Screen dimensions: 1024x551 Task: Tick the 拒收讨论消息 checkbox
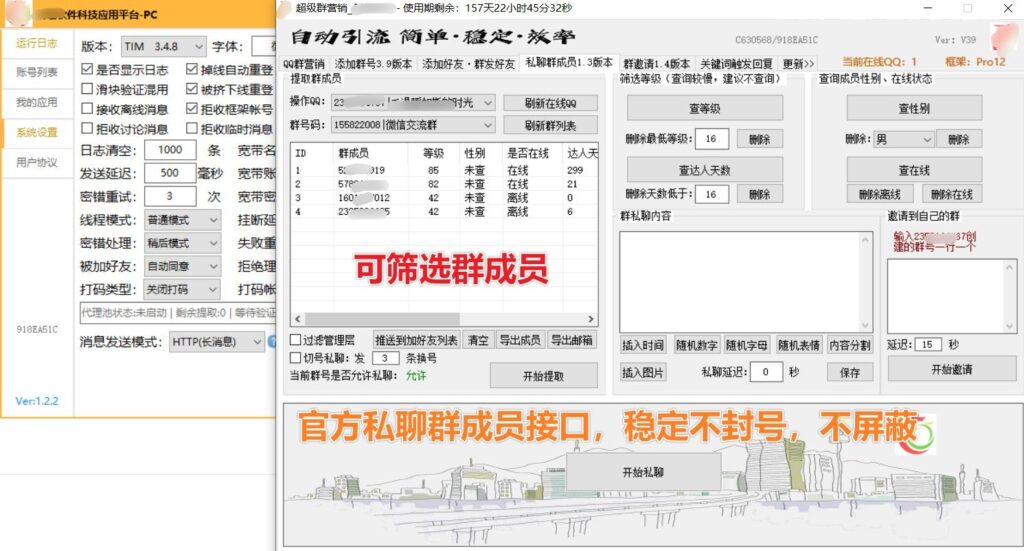87,128
